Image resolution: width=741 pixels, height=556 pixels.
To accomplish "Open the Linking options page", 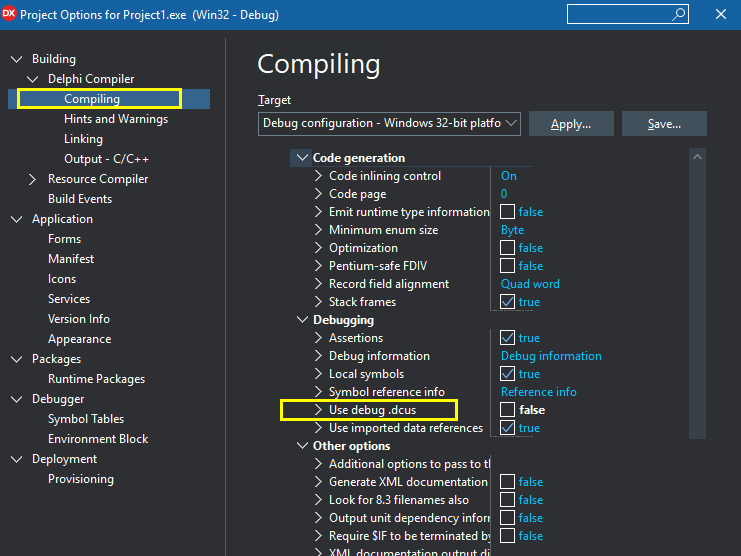I will tap(83, 139).
